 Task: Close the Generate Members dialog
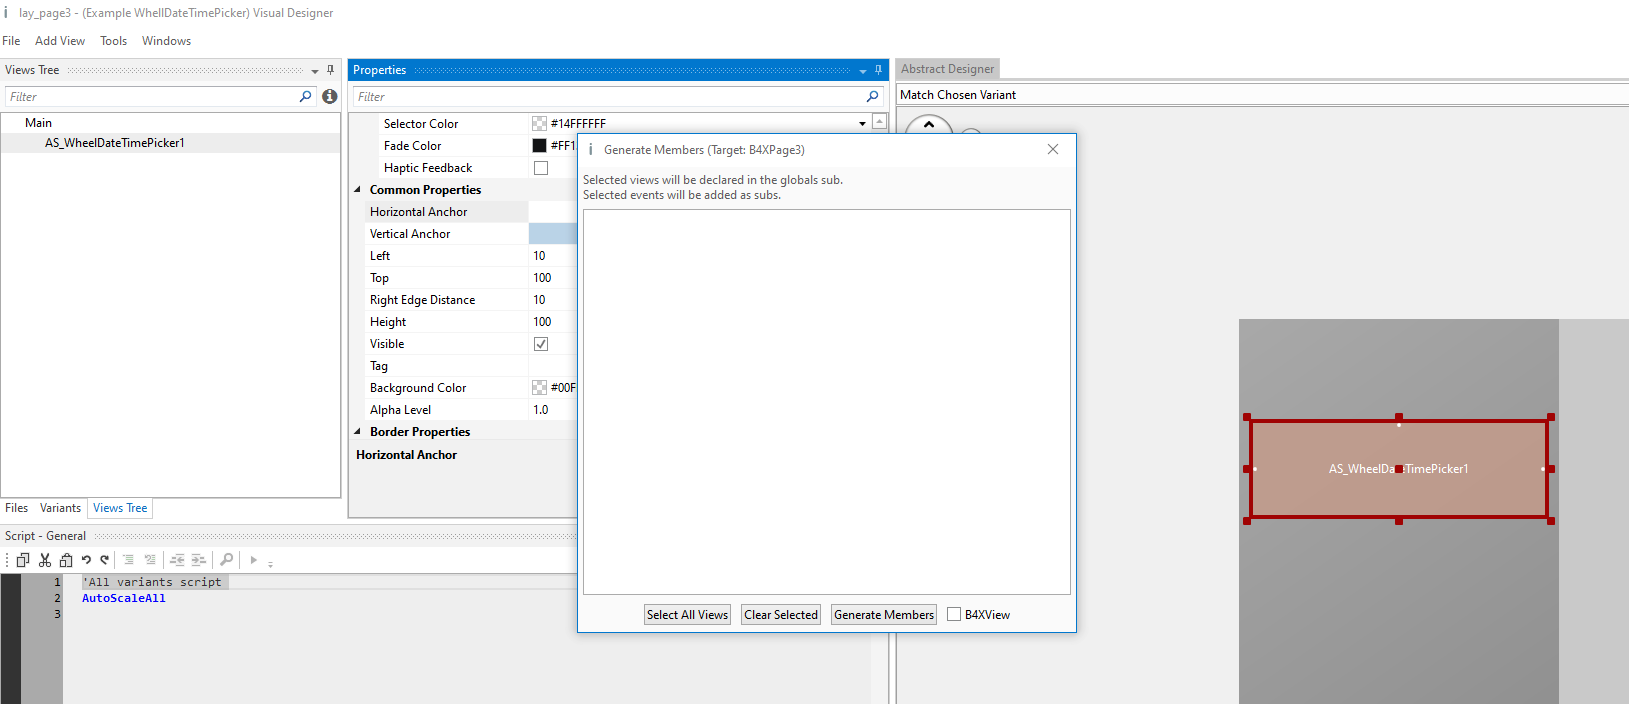click(x=1053, y=149)
